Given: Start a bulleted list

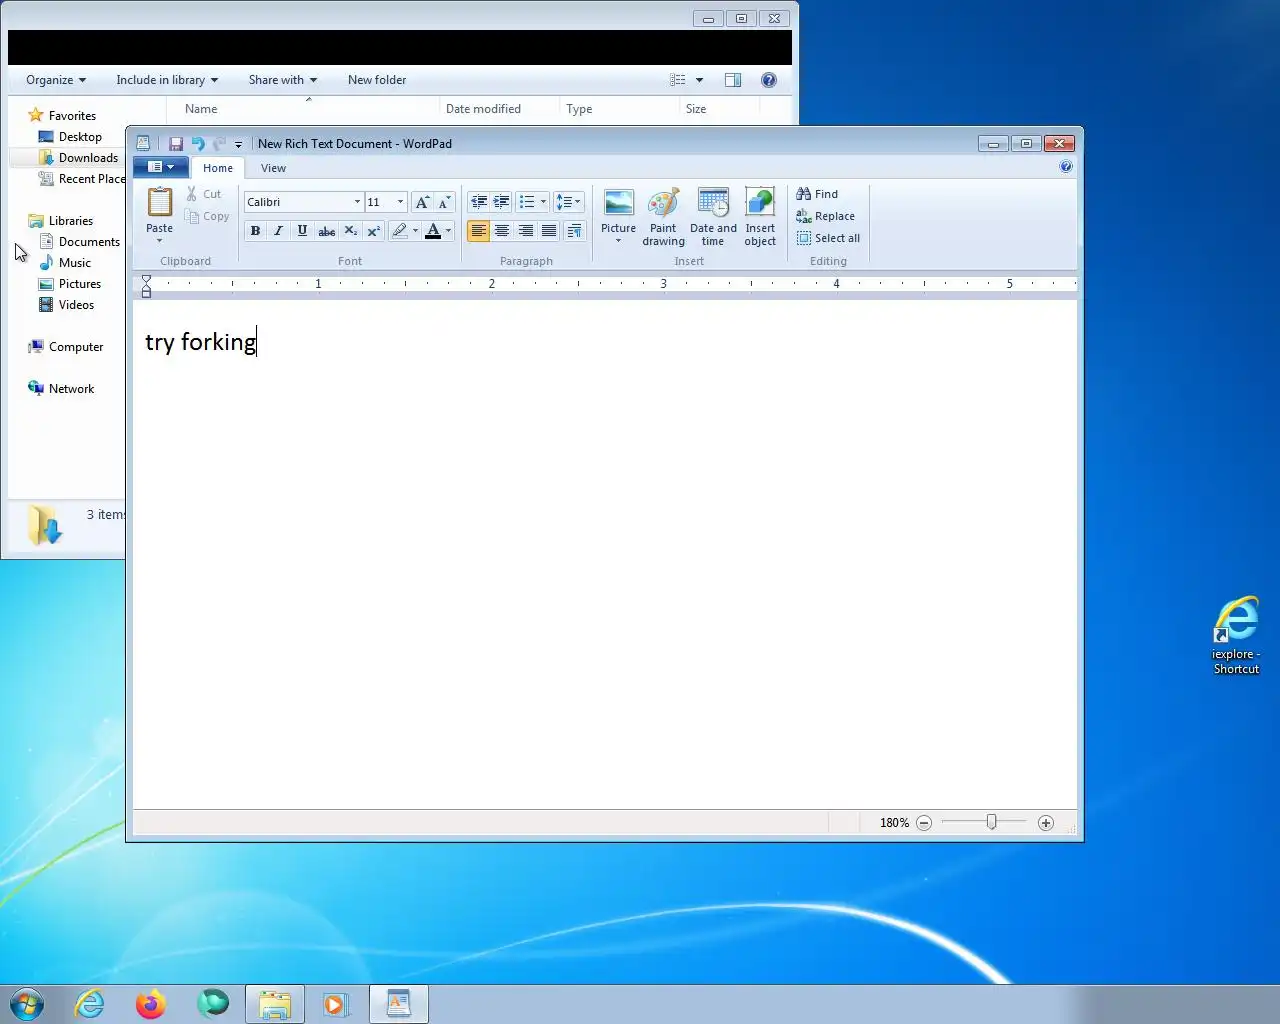Looking at the screenshot, I should click(527, 202).
